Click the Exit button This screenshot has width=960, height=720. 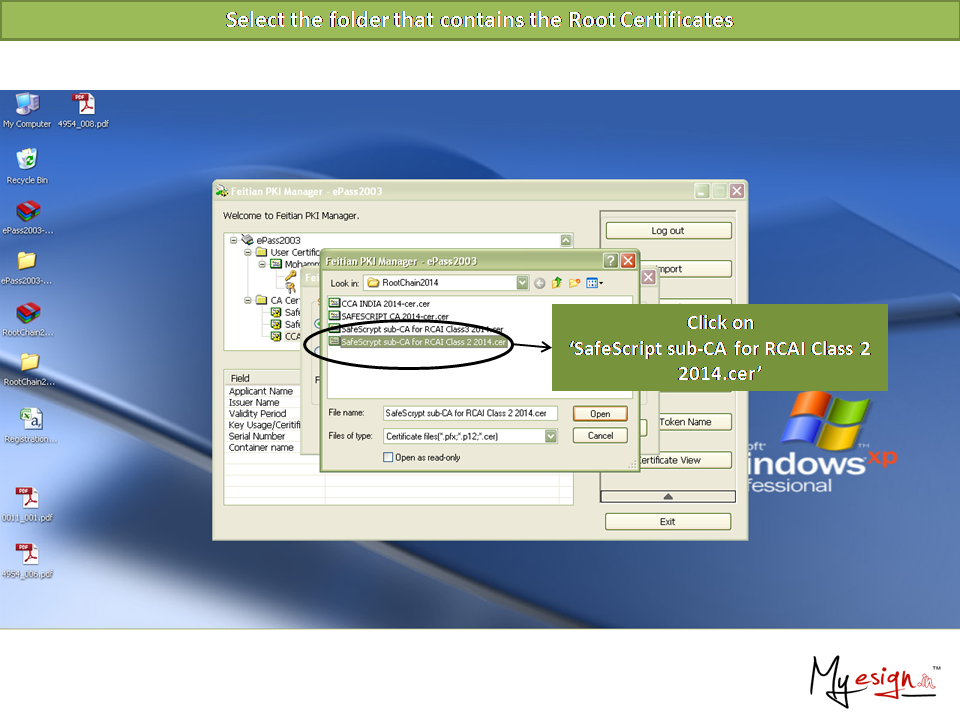click(668, 521)
